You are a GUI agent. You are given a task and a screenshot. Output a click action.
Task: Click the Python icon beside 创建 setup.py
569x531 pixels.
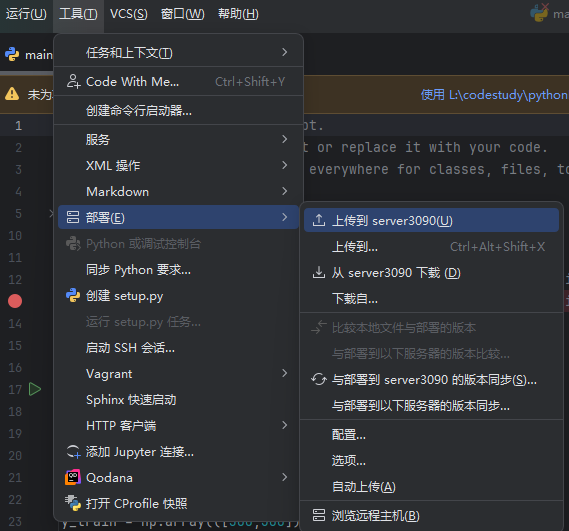tap(73, 296)
